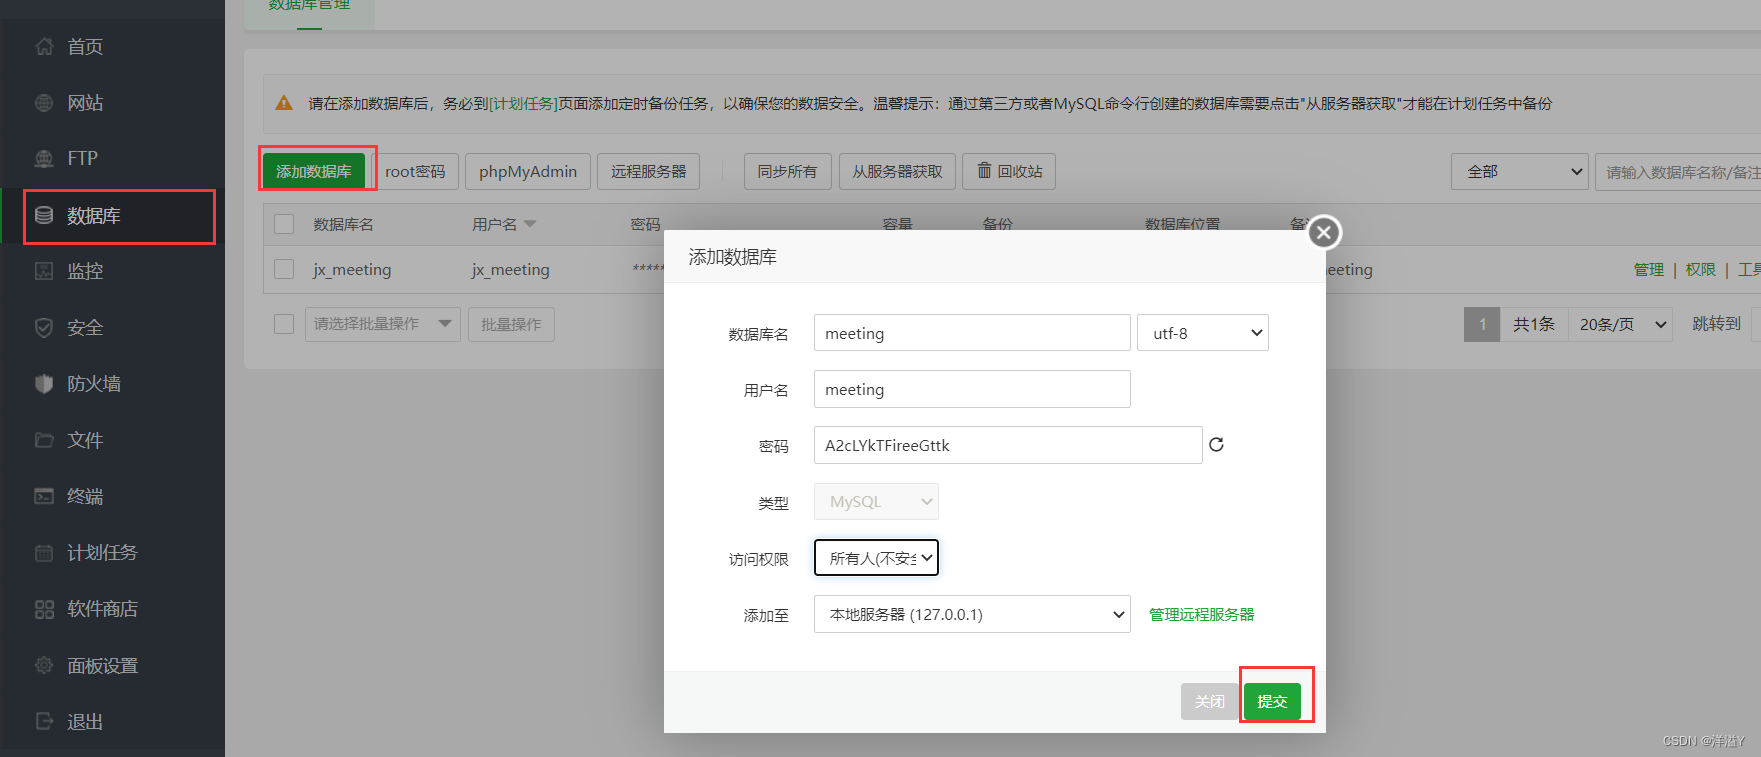This screenshot has height=757, width=1761.
Task: Click the home icon beside 首页
Action: [44, 46]
